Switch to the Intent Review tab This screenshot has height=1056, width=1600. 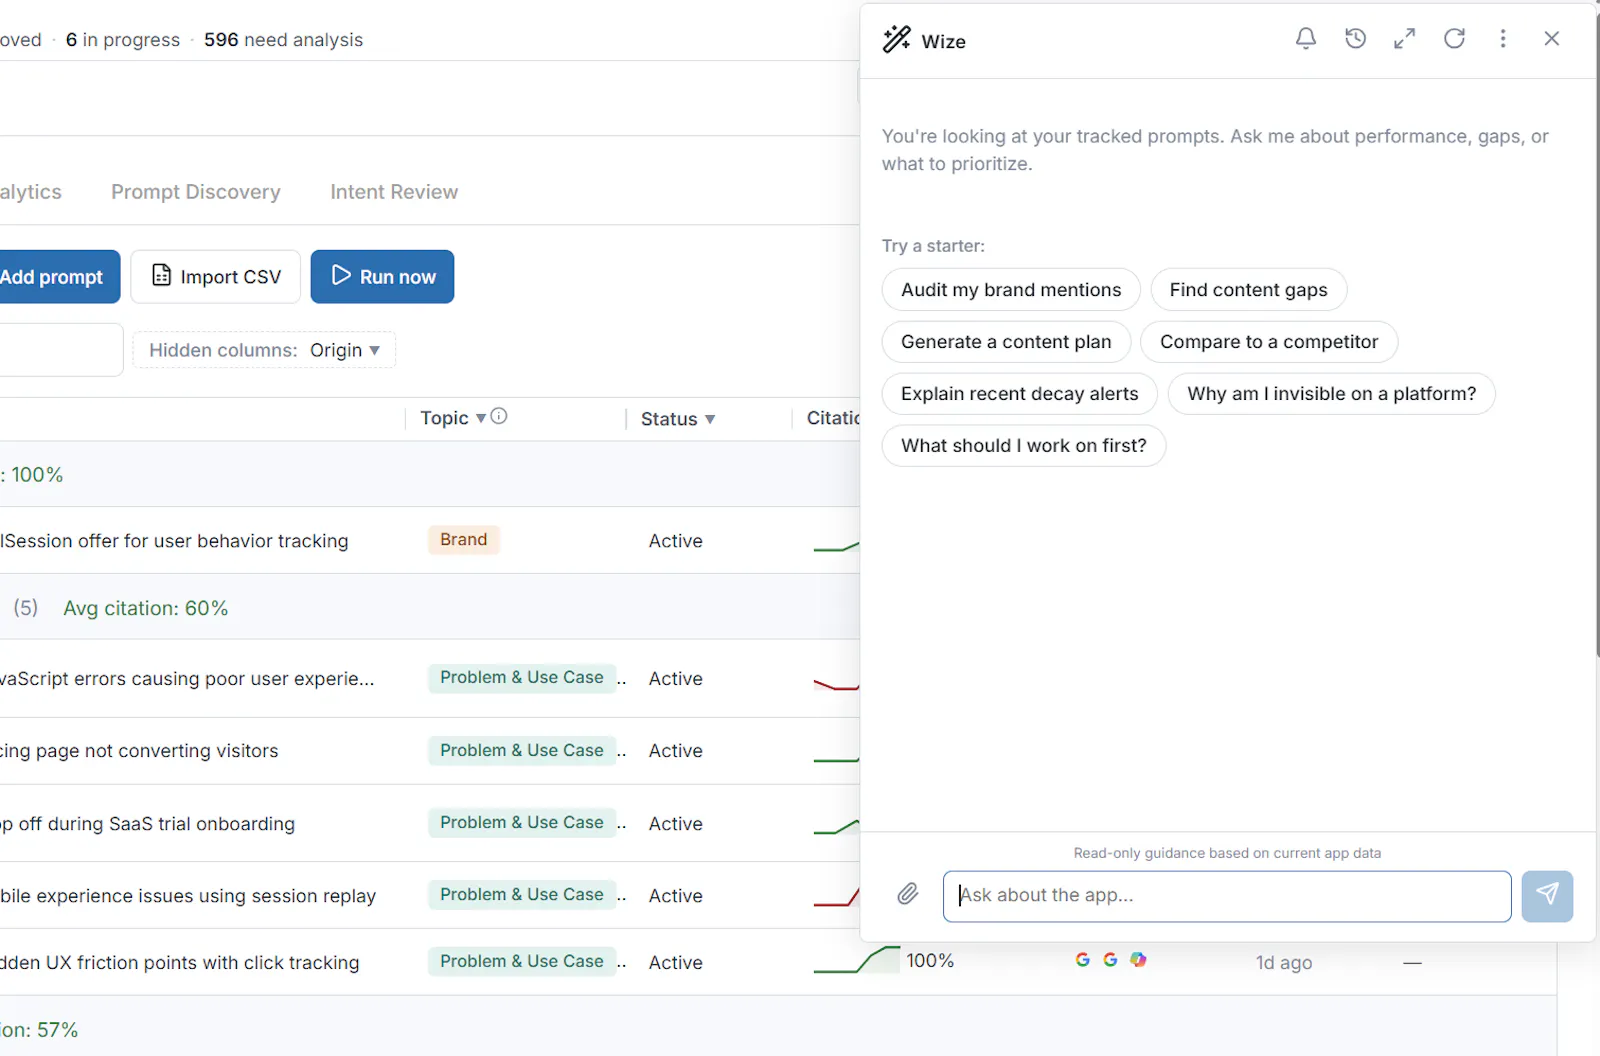coord(394,192)
